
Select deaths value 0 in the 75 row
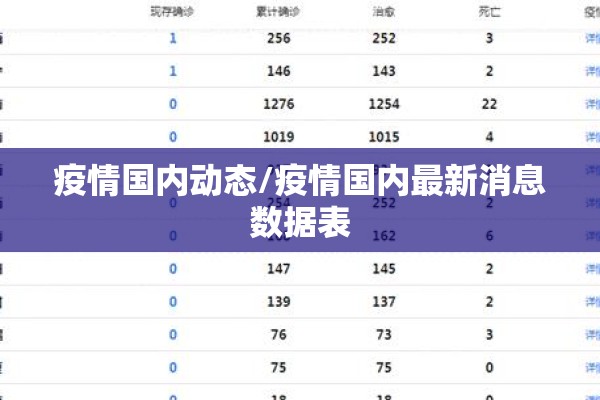489,367
